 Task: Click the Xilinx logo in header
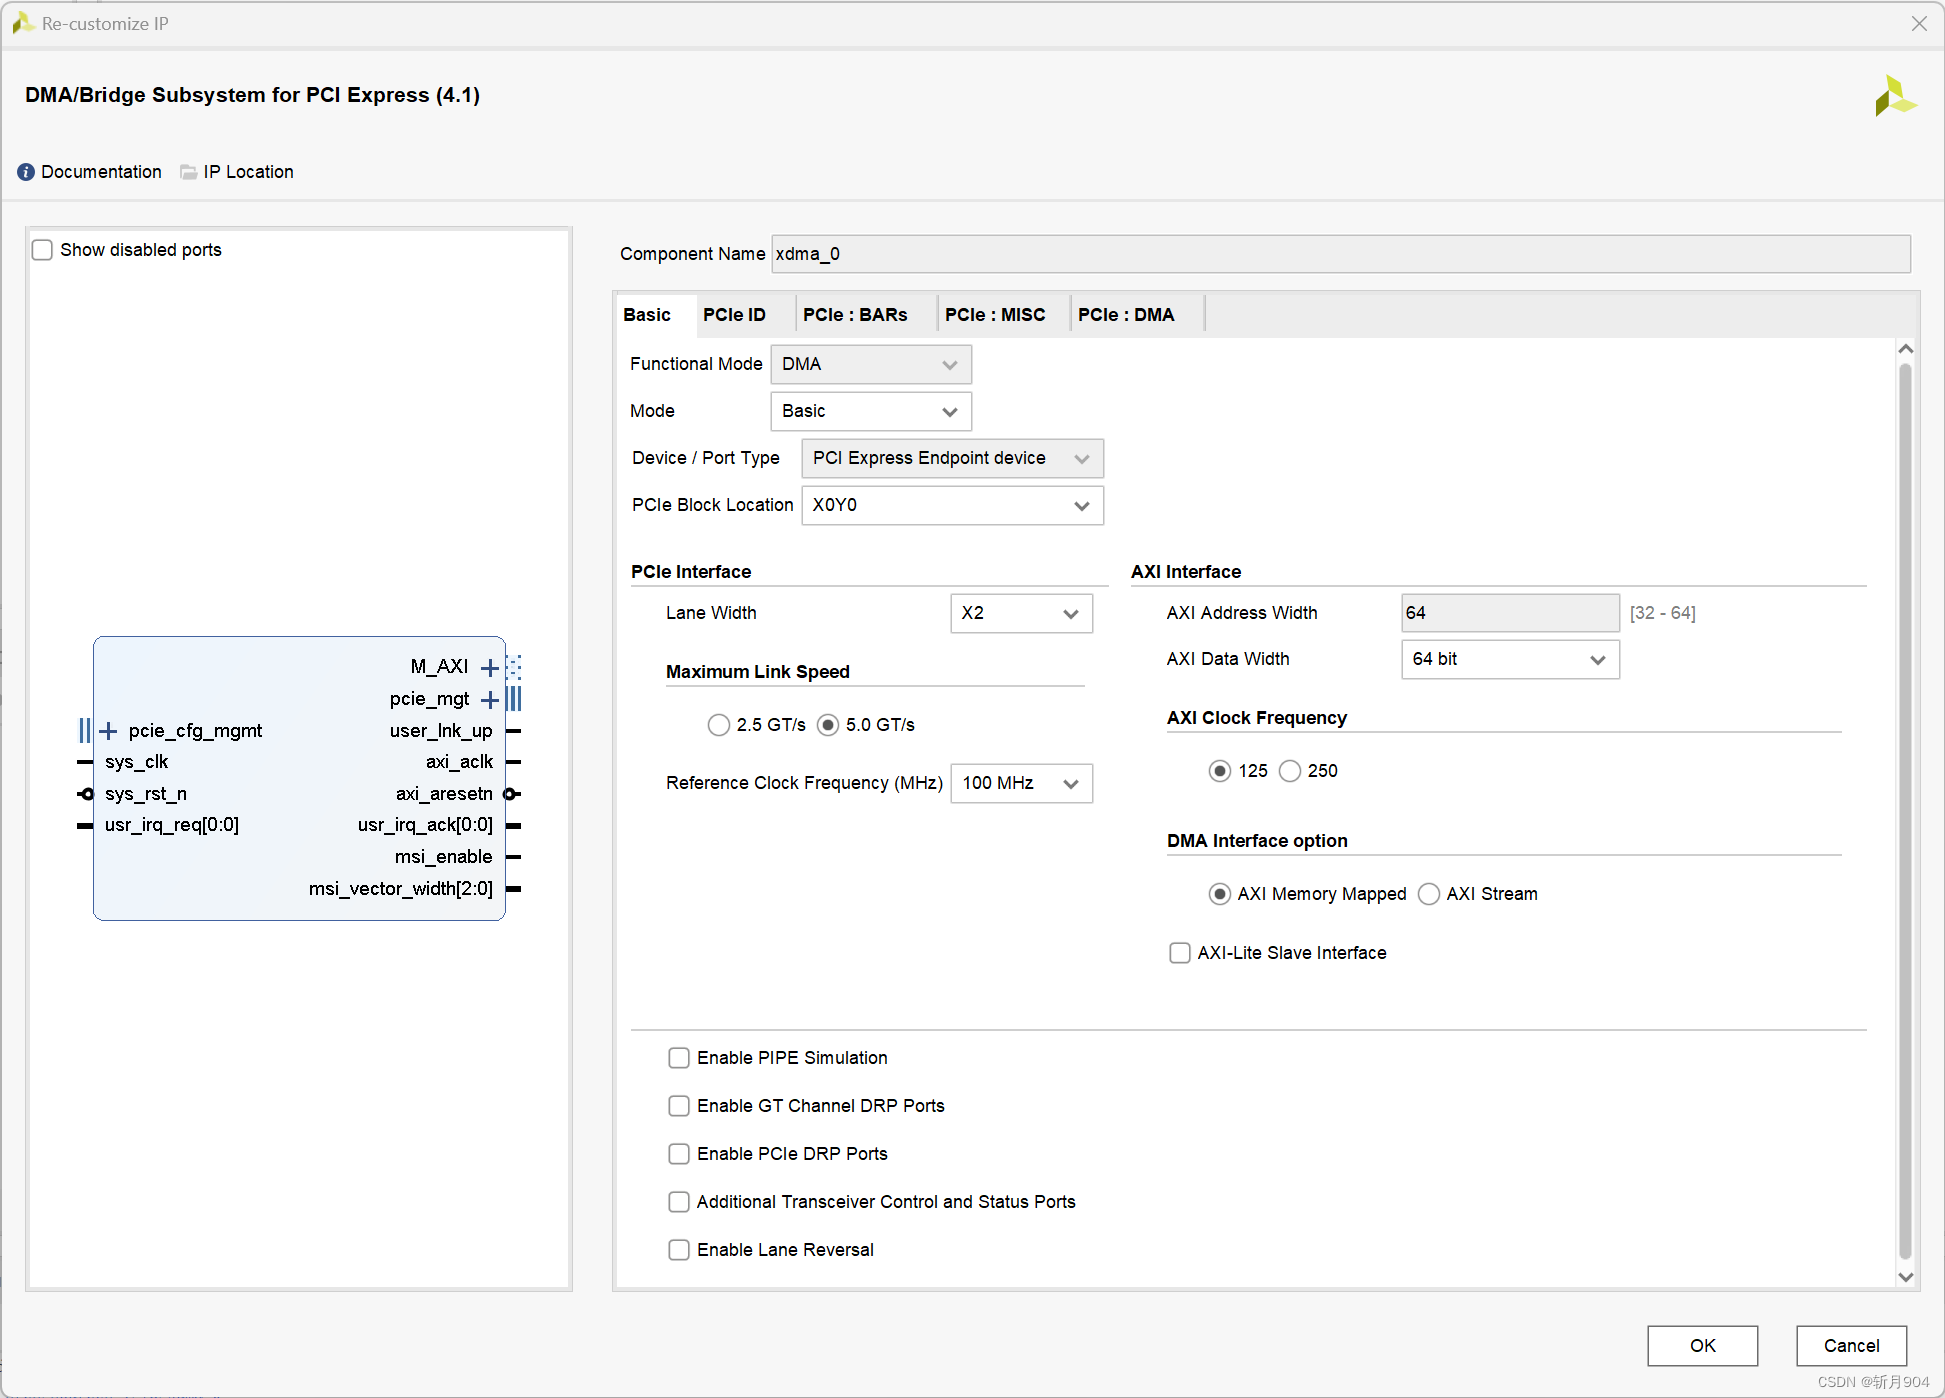tap(1893, 97)
